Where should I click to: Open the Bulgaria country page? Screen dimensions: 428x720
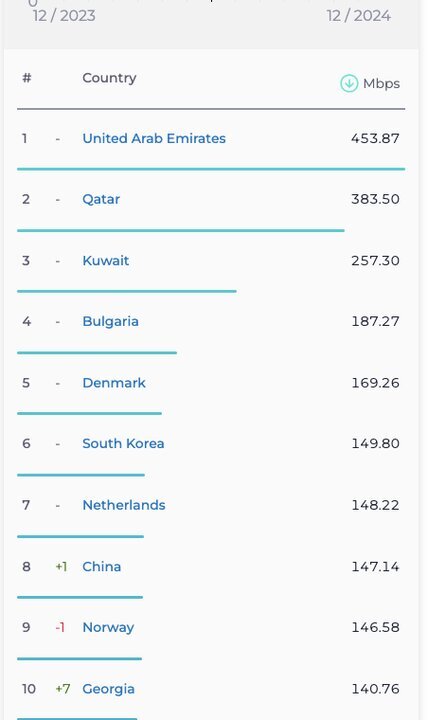[110, 321]
